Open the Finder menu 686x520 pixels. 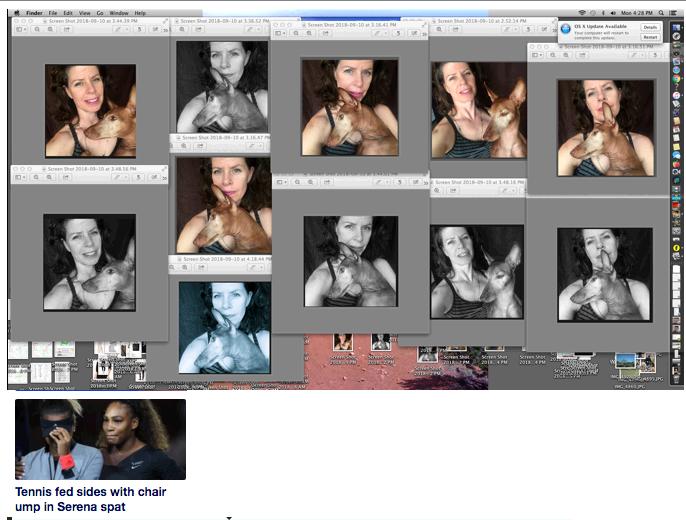click(34, 13)
